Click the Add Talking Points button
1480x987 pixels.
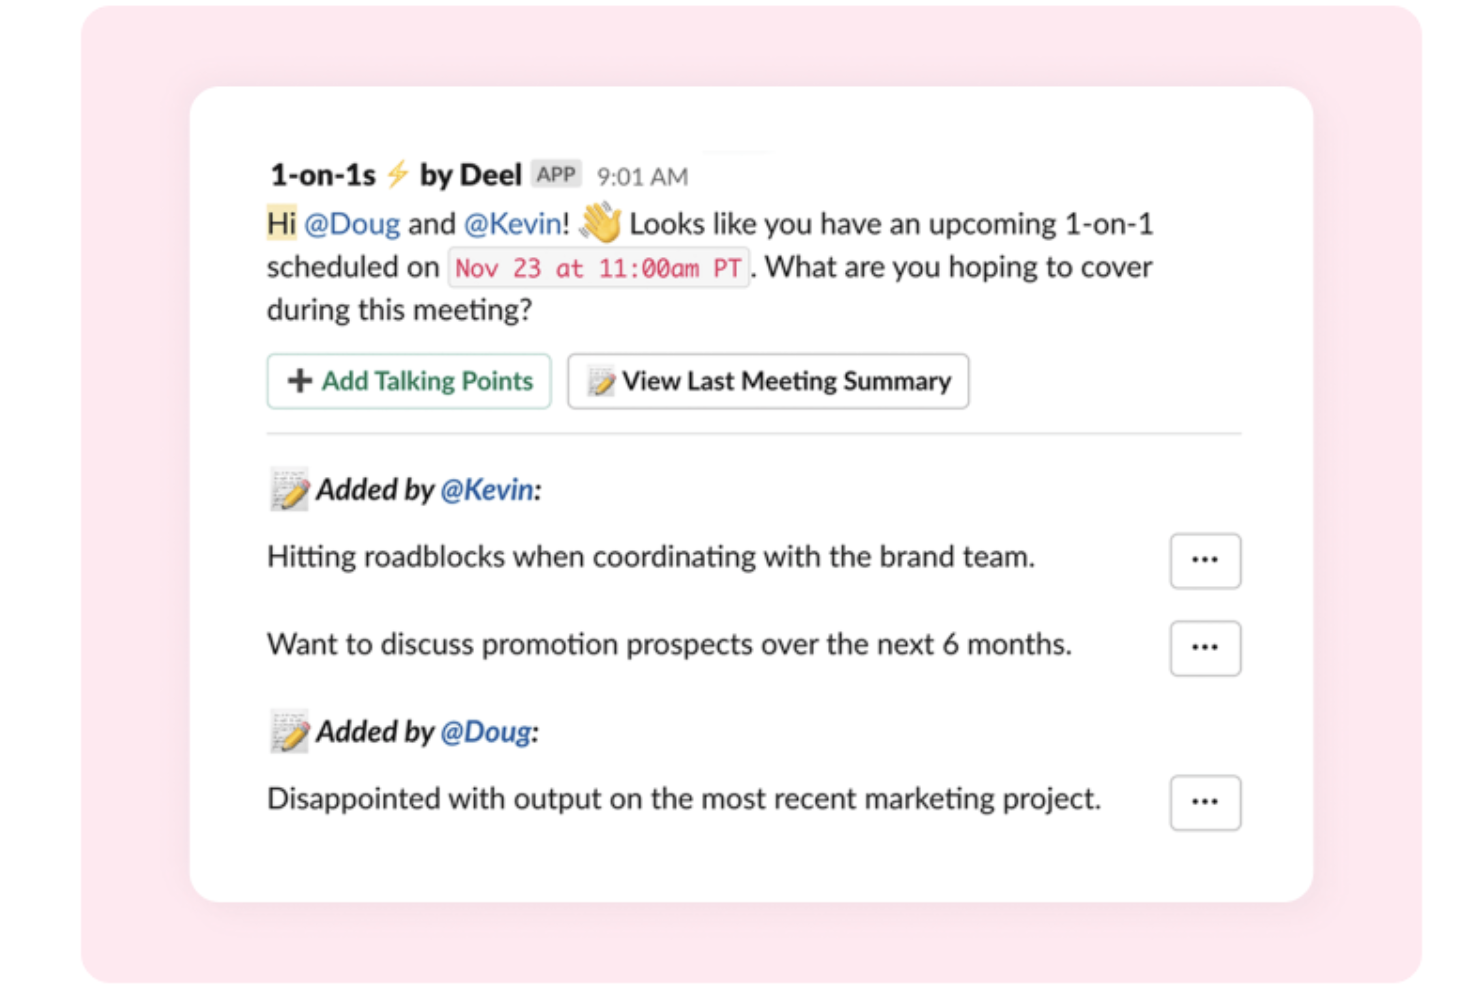click(x=409, y=381)
